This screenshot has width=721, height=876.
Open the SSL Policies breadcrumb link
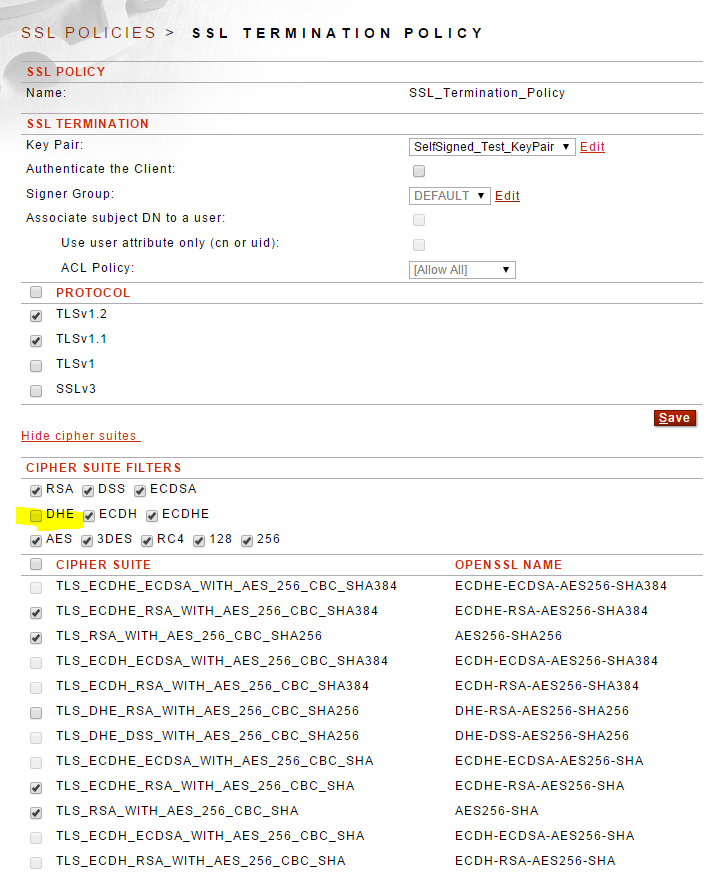pyautogui.click(x=88, y=33)
